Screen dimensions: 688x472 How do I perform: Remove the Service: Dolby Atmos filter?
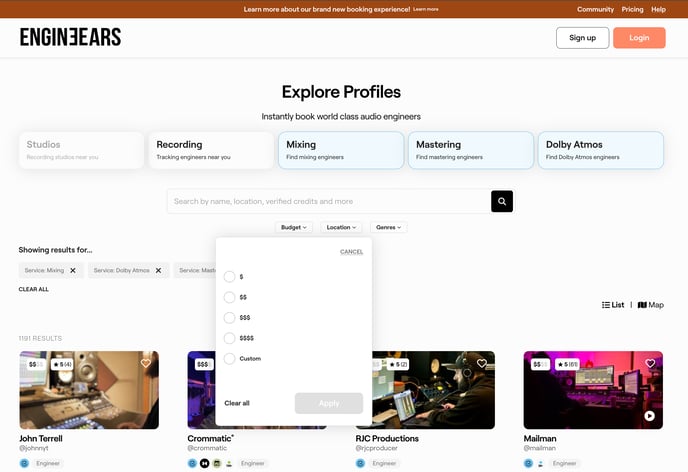[158, 270]
